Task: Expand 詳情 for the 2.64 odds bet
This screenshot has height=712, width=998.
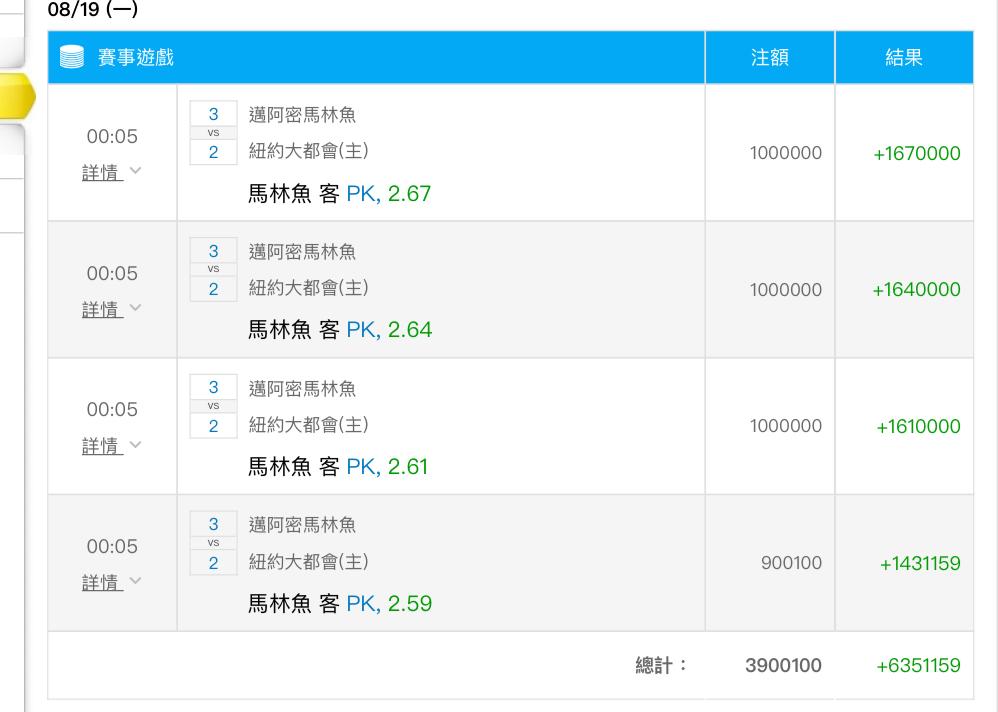Action: tap(102, 309)
